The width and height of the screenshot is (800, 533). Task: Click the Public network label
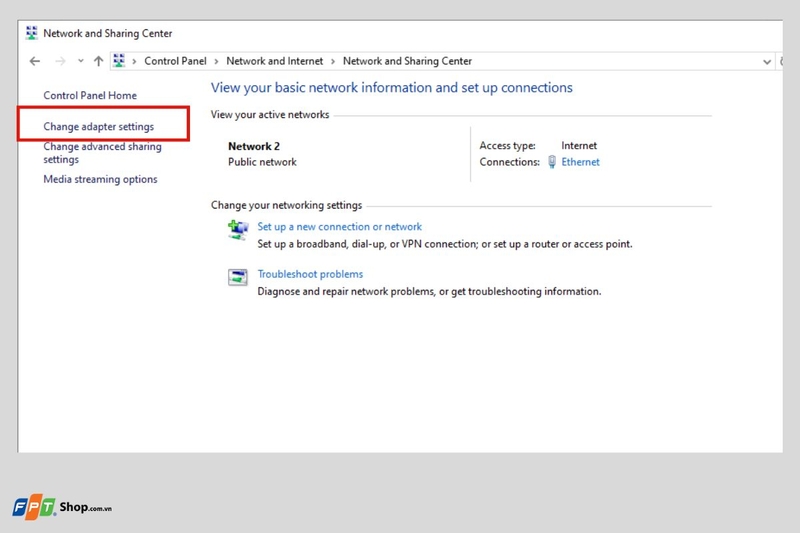(262, 162)
